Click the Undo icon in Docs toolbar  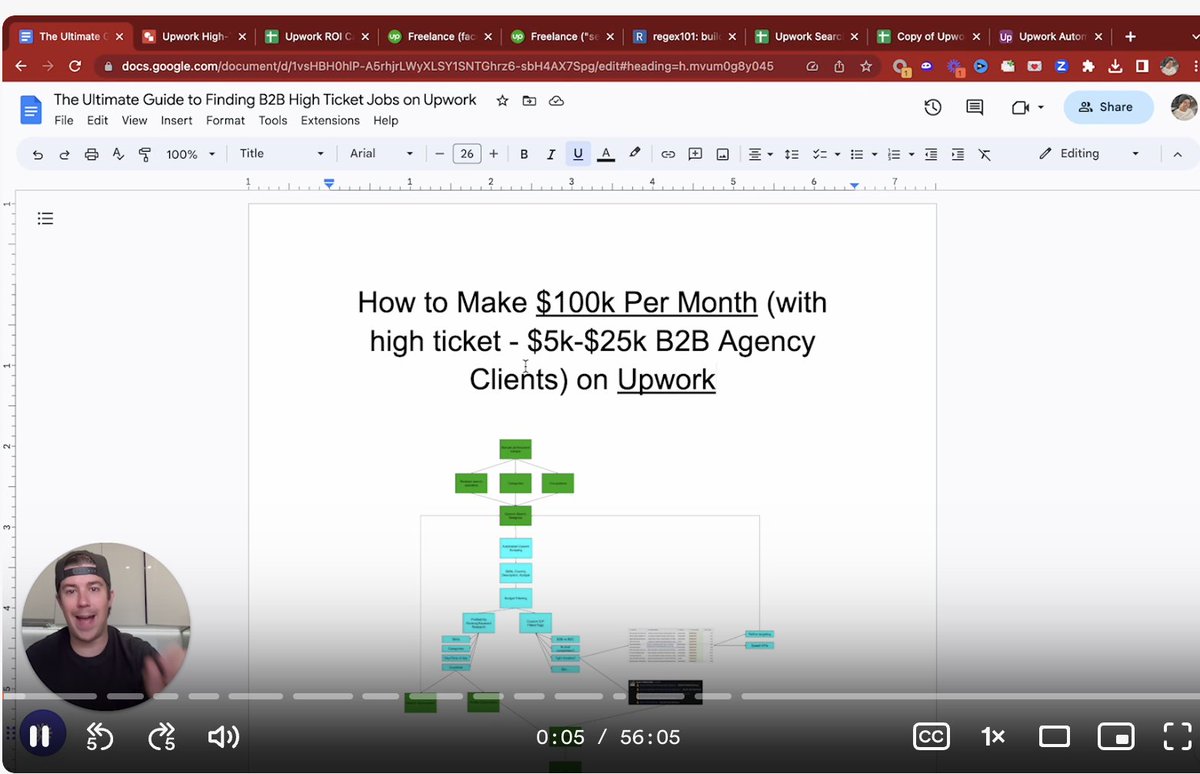(x=38, y=154)
